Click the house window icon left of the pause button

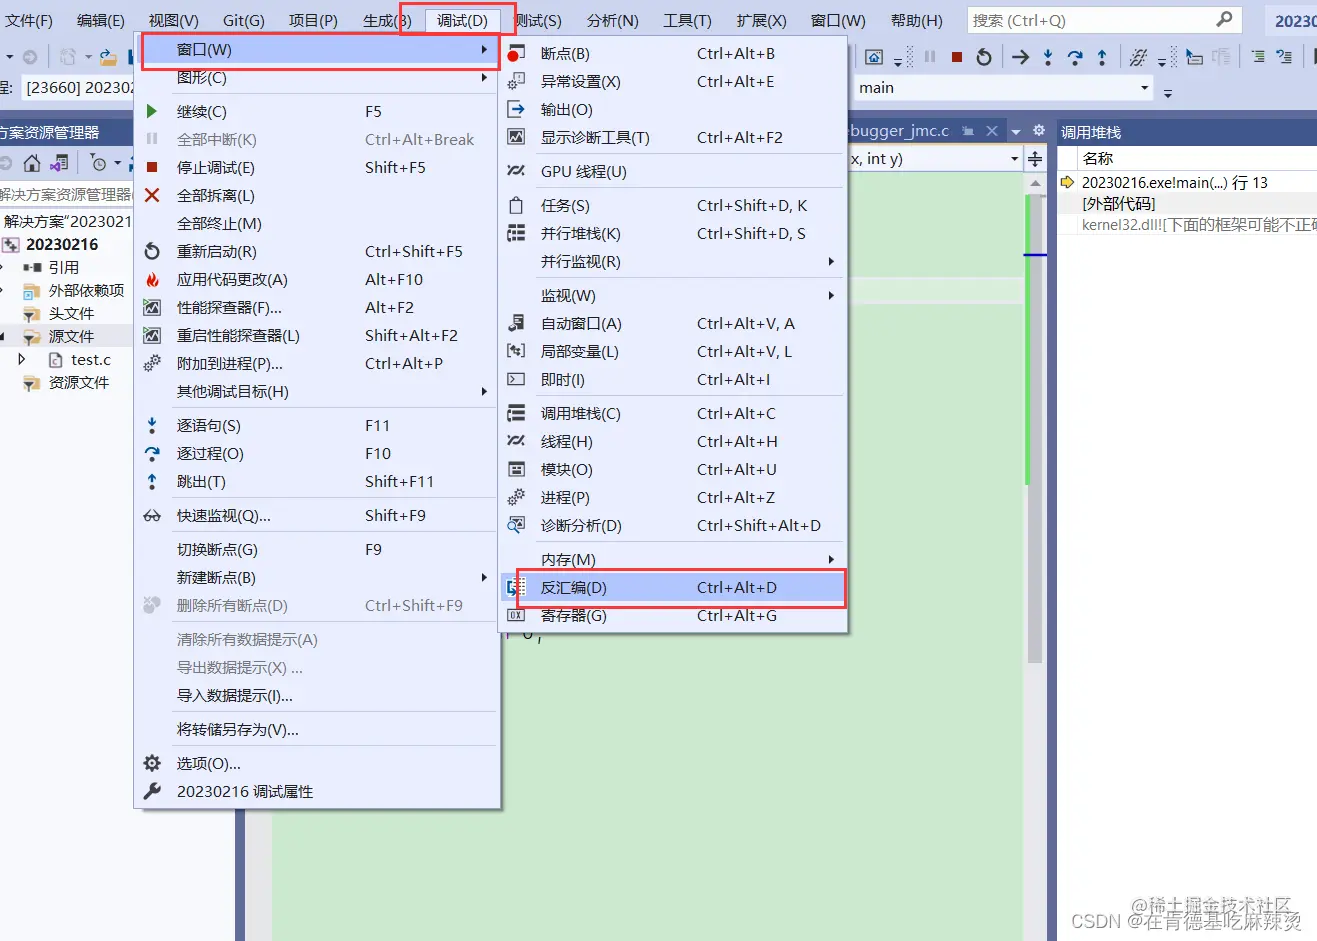pos(874,57)
